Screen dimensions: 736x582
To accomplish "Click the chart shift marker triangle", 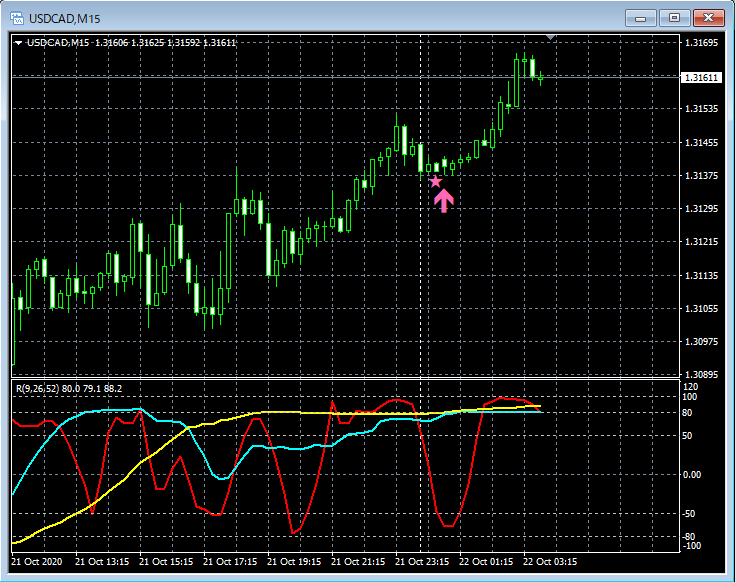I will point(551,37).
